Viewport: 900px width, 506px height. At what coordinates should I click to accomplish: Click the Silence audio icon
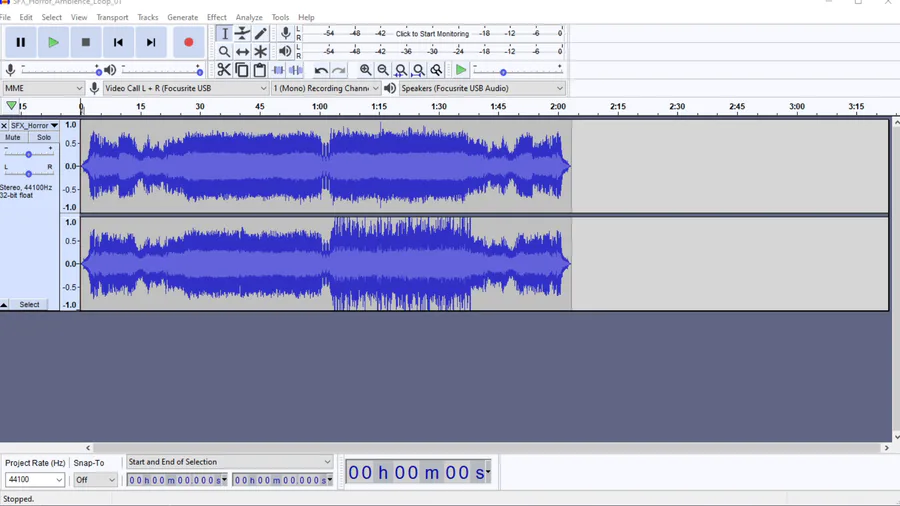point(296,70)
